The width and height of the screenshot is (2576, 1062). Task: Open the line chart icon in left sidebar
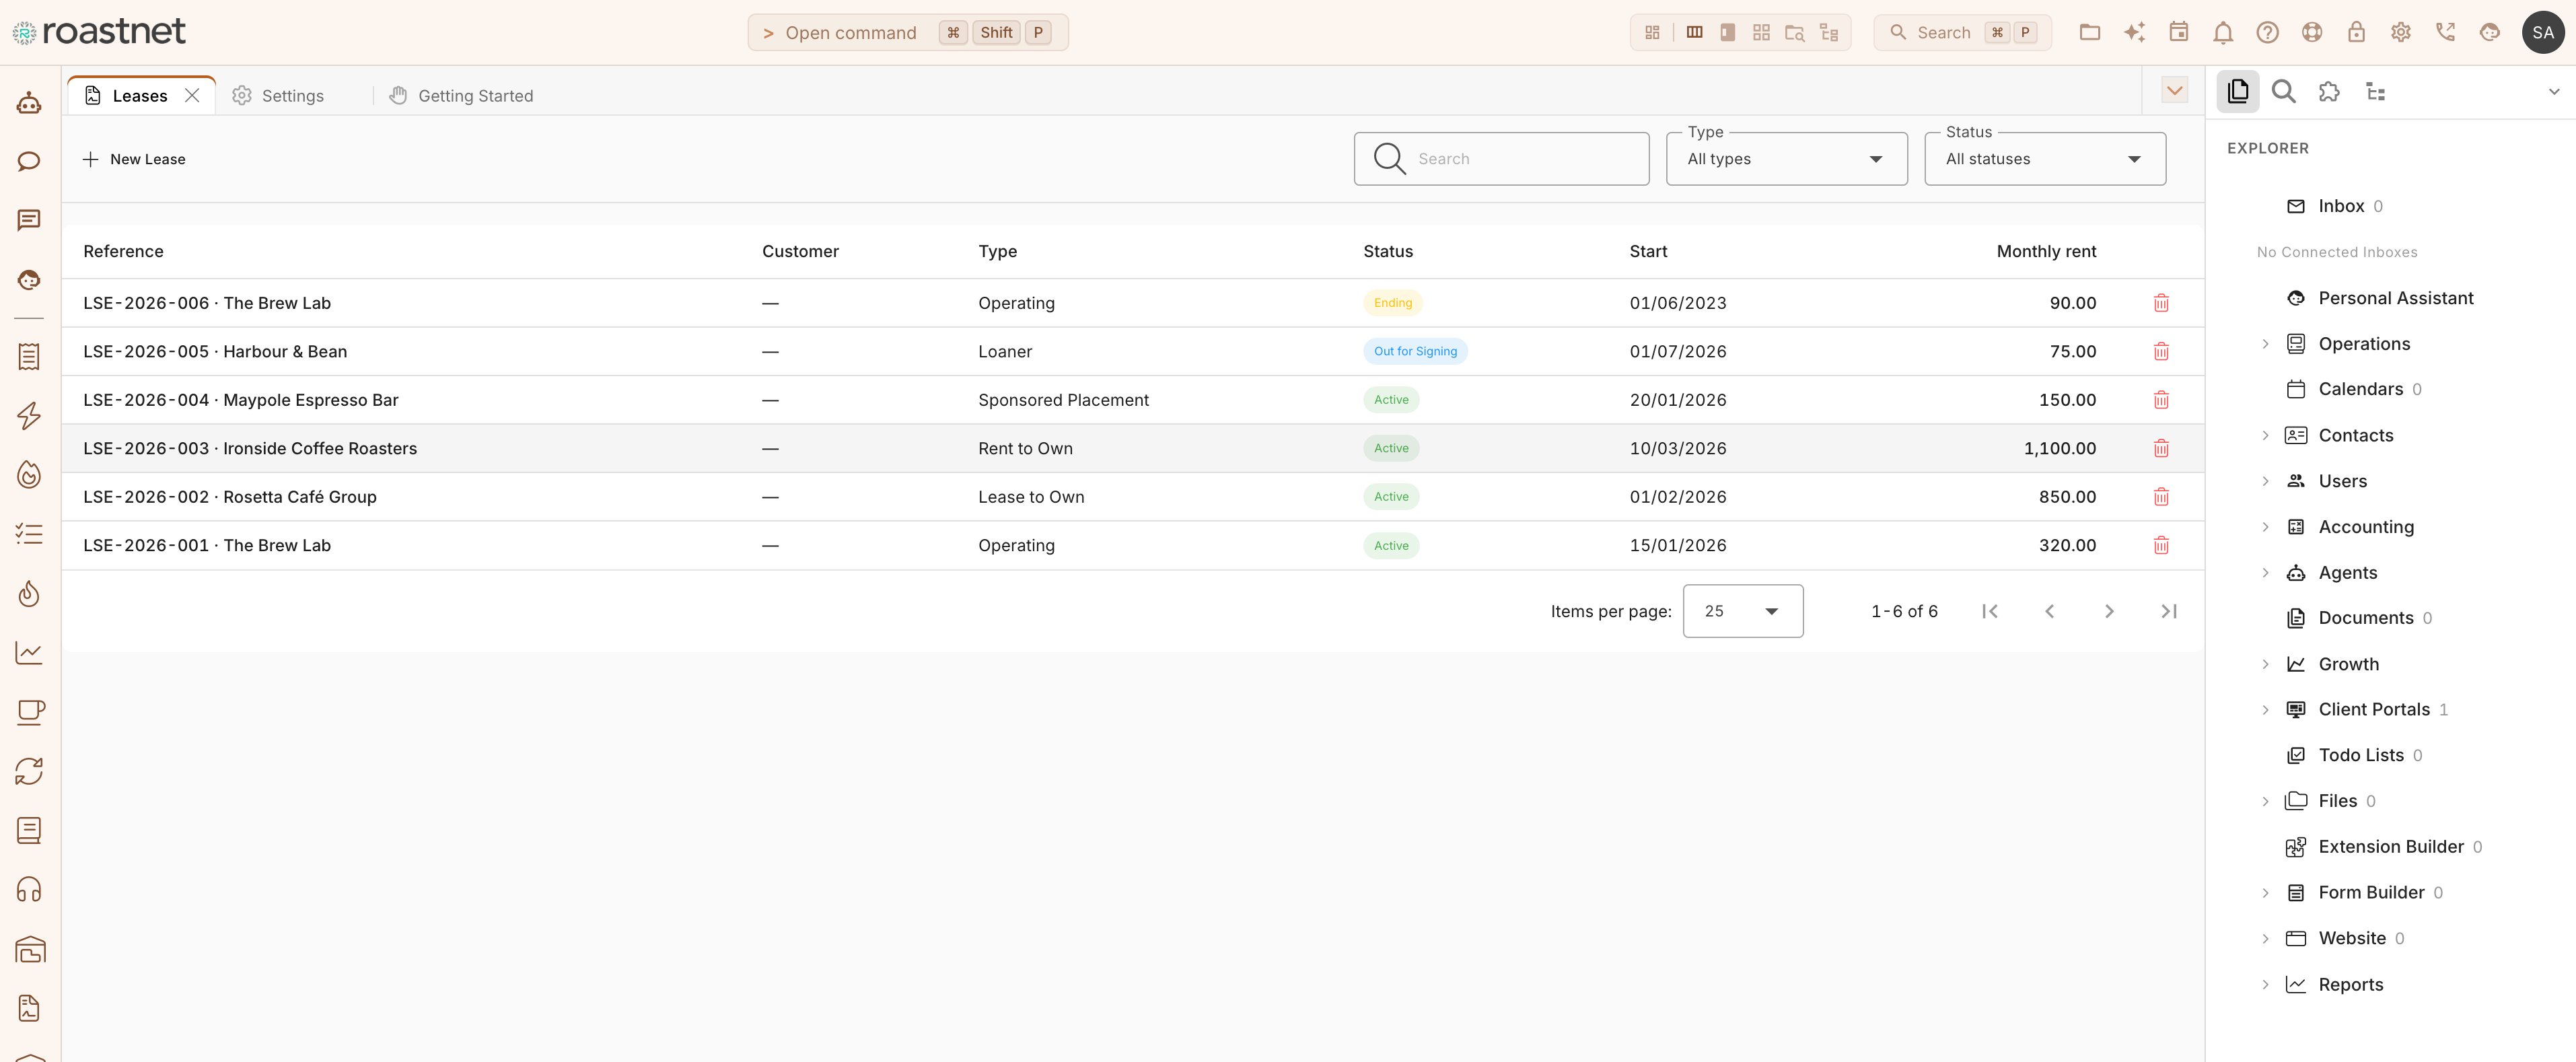click(x=29, y=653)
